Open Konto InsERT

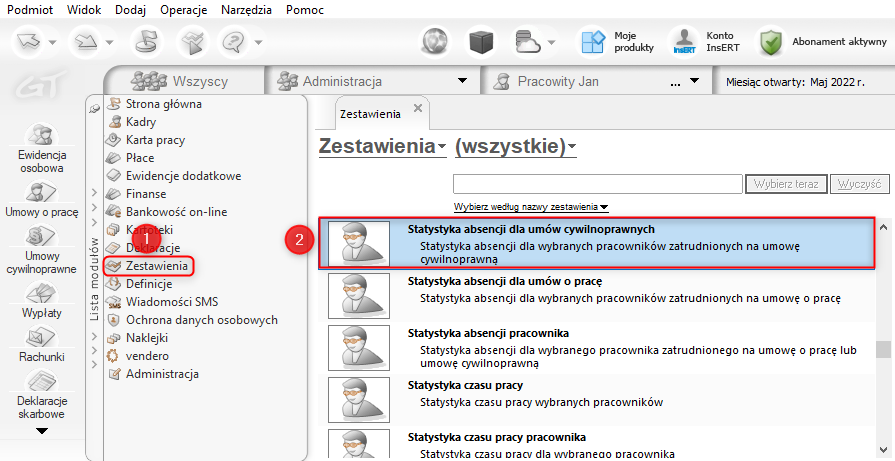pos(706,42)
